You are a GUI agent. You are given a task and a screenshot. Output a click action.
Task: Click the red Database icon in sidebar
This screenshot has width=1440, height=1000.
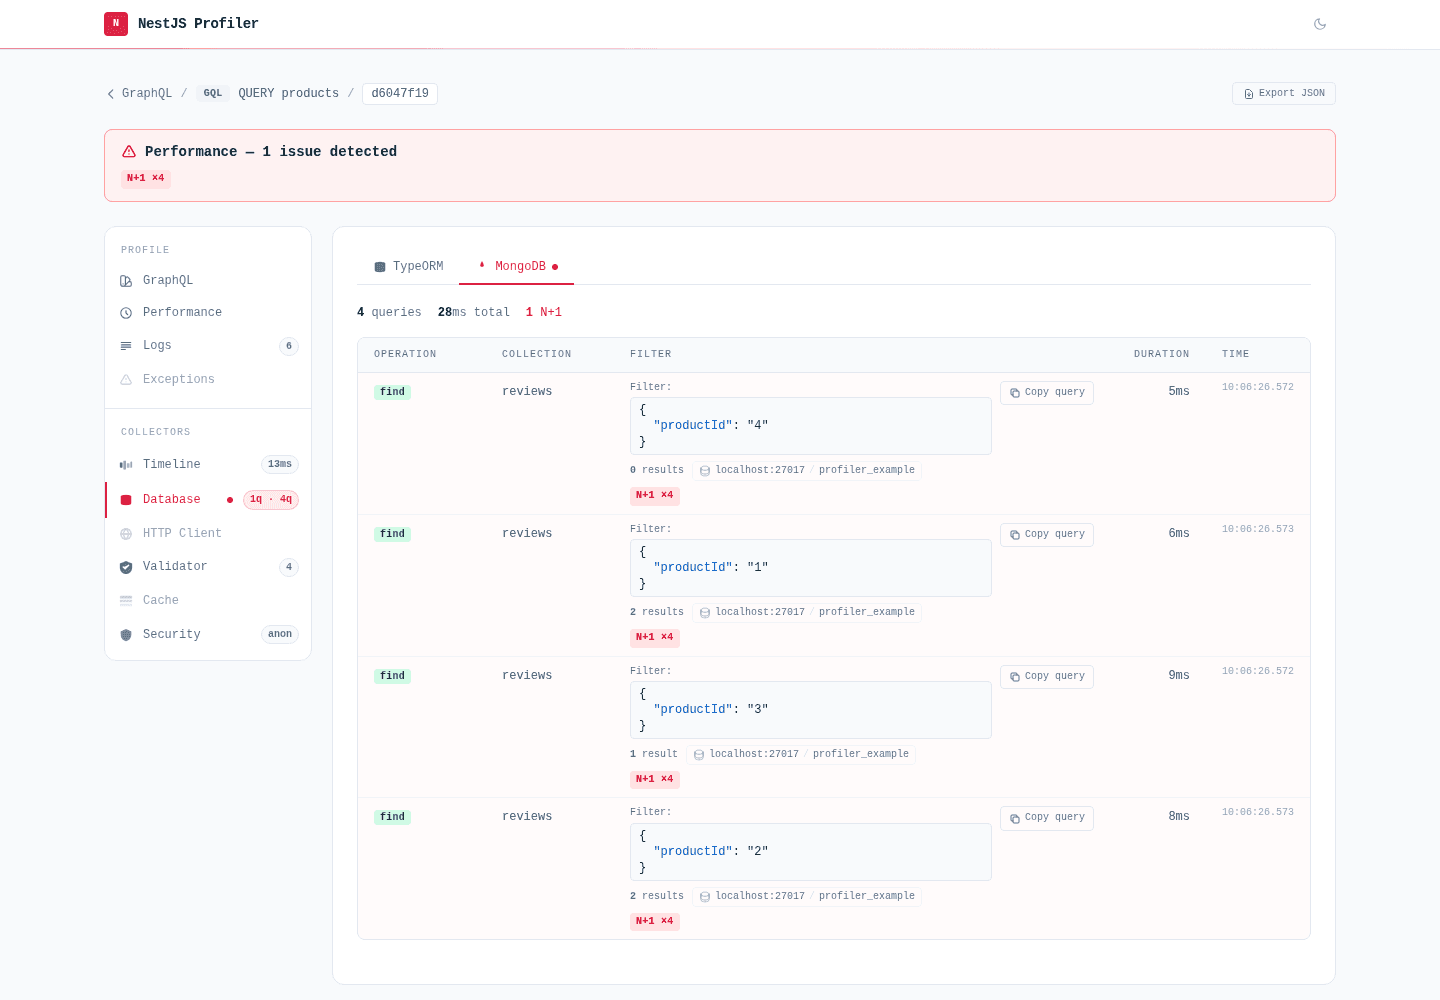pyautogui.click(x=126, y=500)
